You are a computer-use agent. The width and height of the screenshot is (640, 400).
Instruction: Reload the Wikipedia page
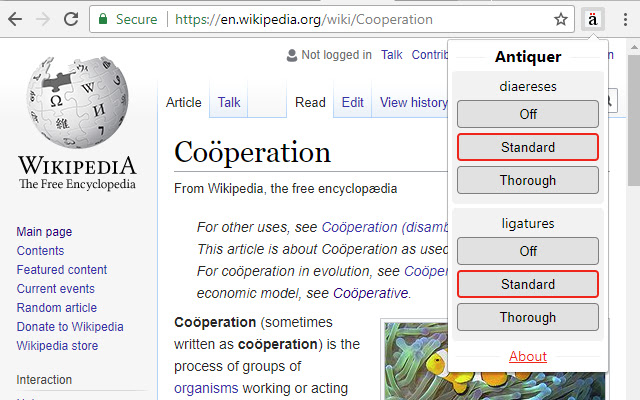tap(71, 19)
